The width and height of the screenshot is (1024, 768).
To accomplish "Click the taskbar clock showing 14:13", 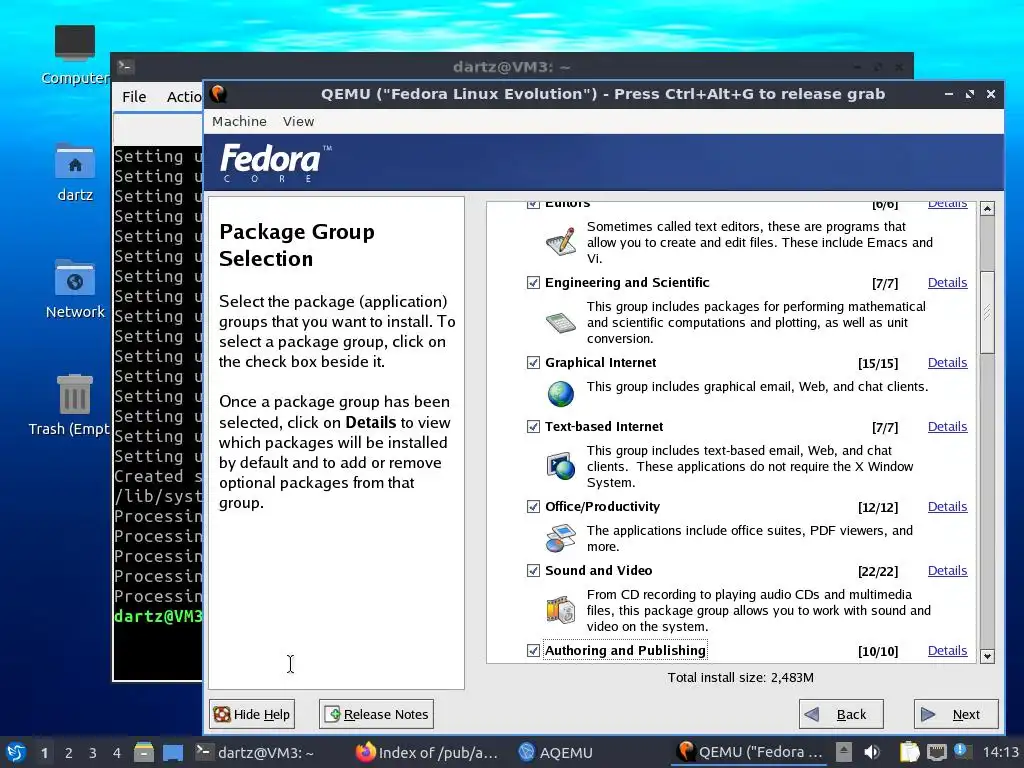I will [1000, 752].
